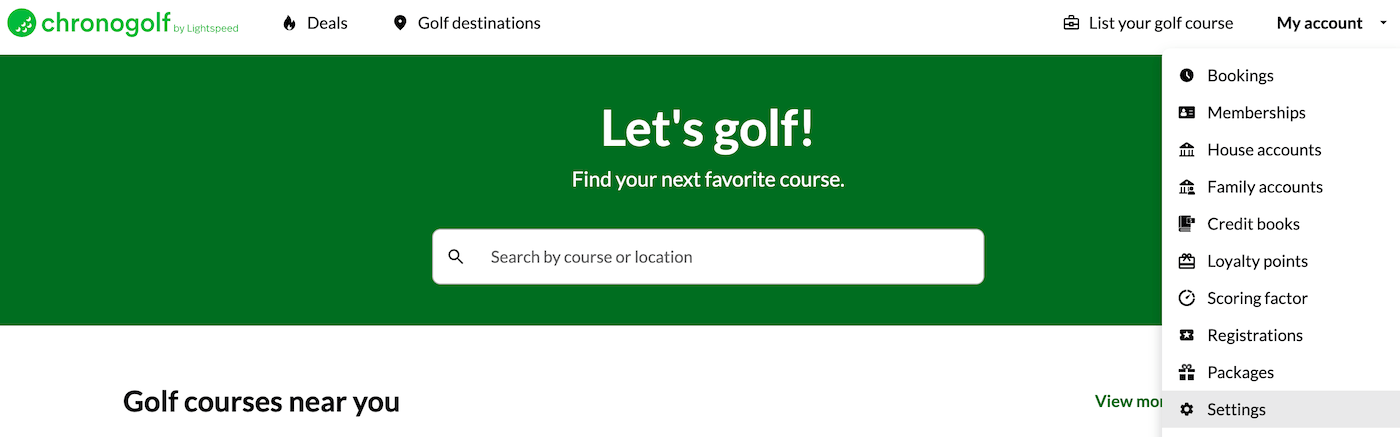This screenshot has width=1400, height=437.
Task: Collapse the My account dropdown arrow
Action: (1383, 23)
